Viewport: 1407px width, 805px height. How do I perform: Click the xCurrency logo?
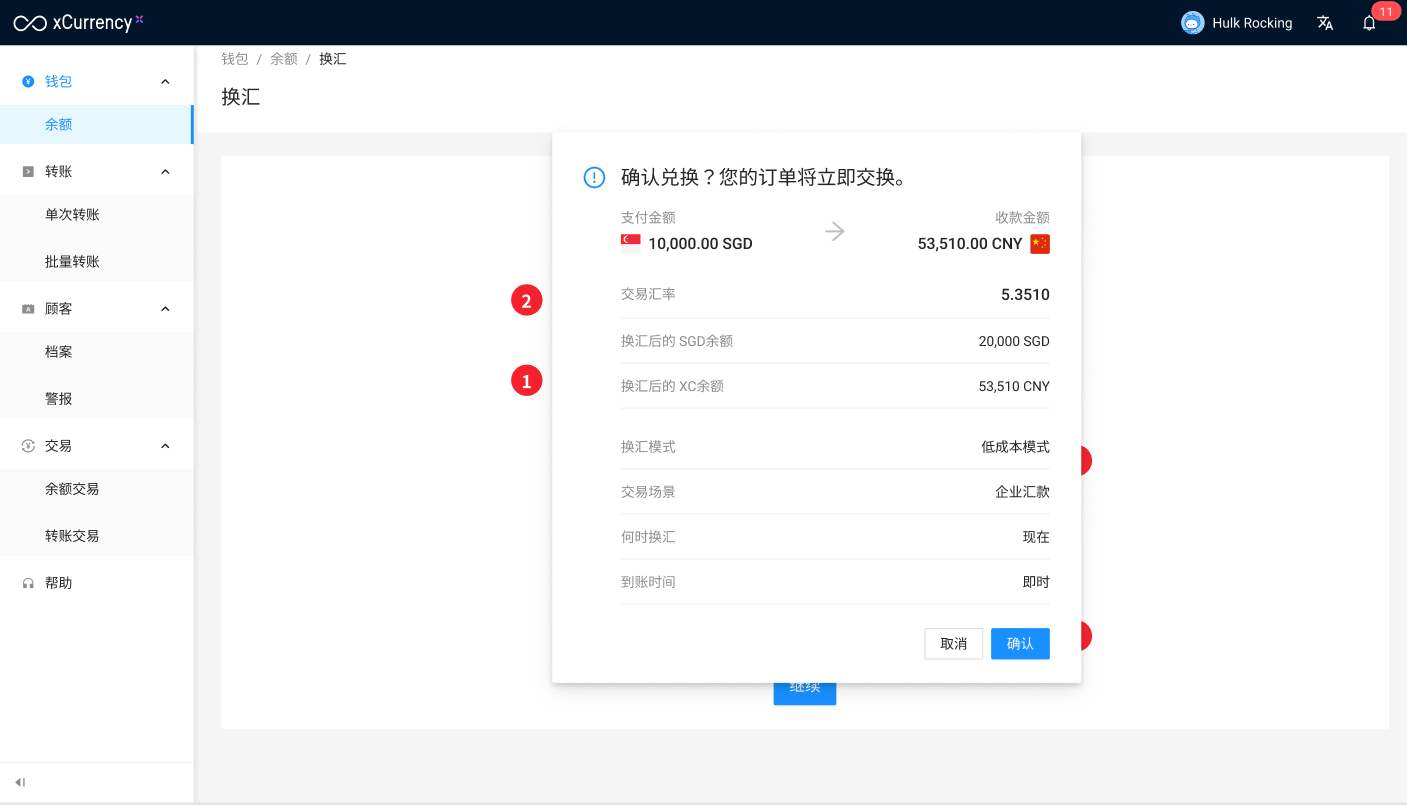pyautogui.click(x=78, y=22)
